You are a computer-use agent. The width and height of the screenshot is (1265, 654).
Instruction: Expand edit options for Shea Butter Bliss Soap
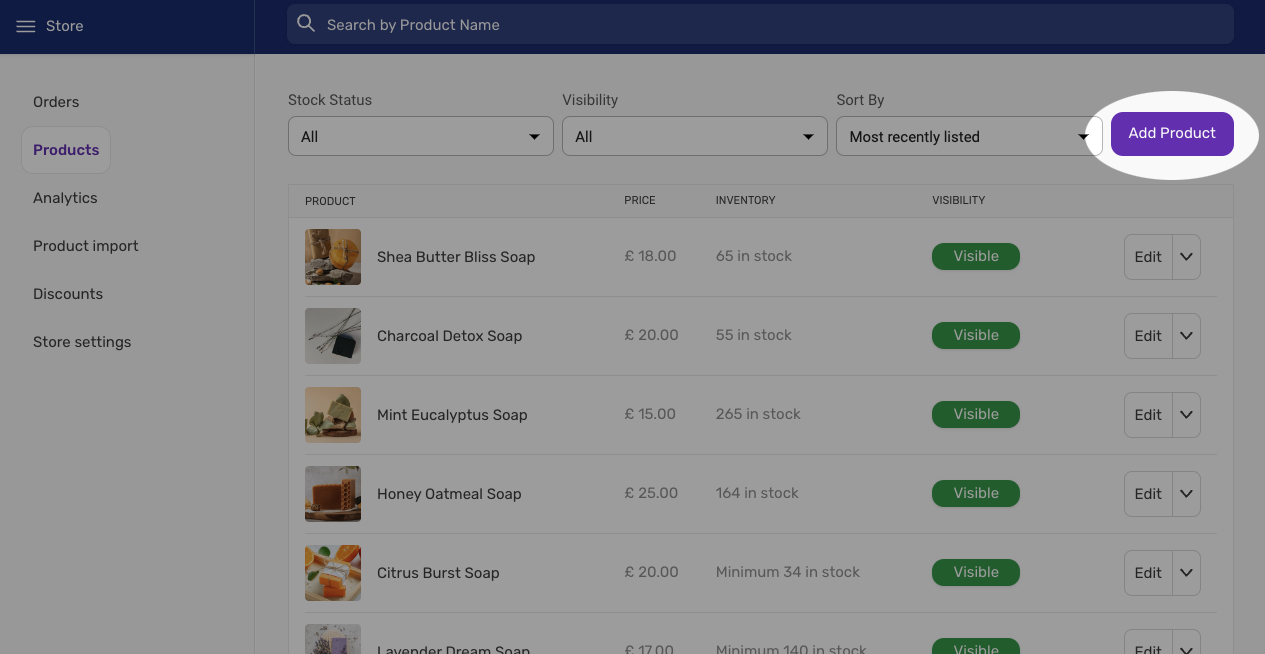coord(1186,257)
